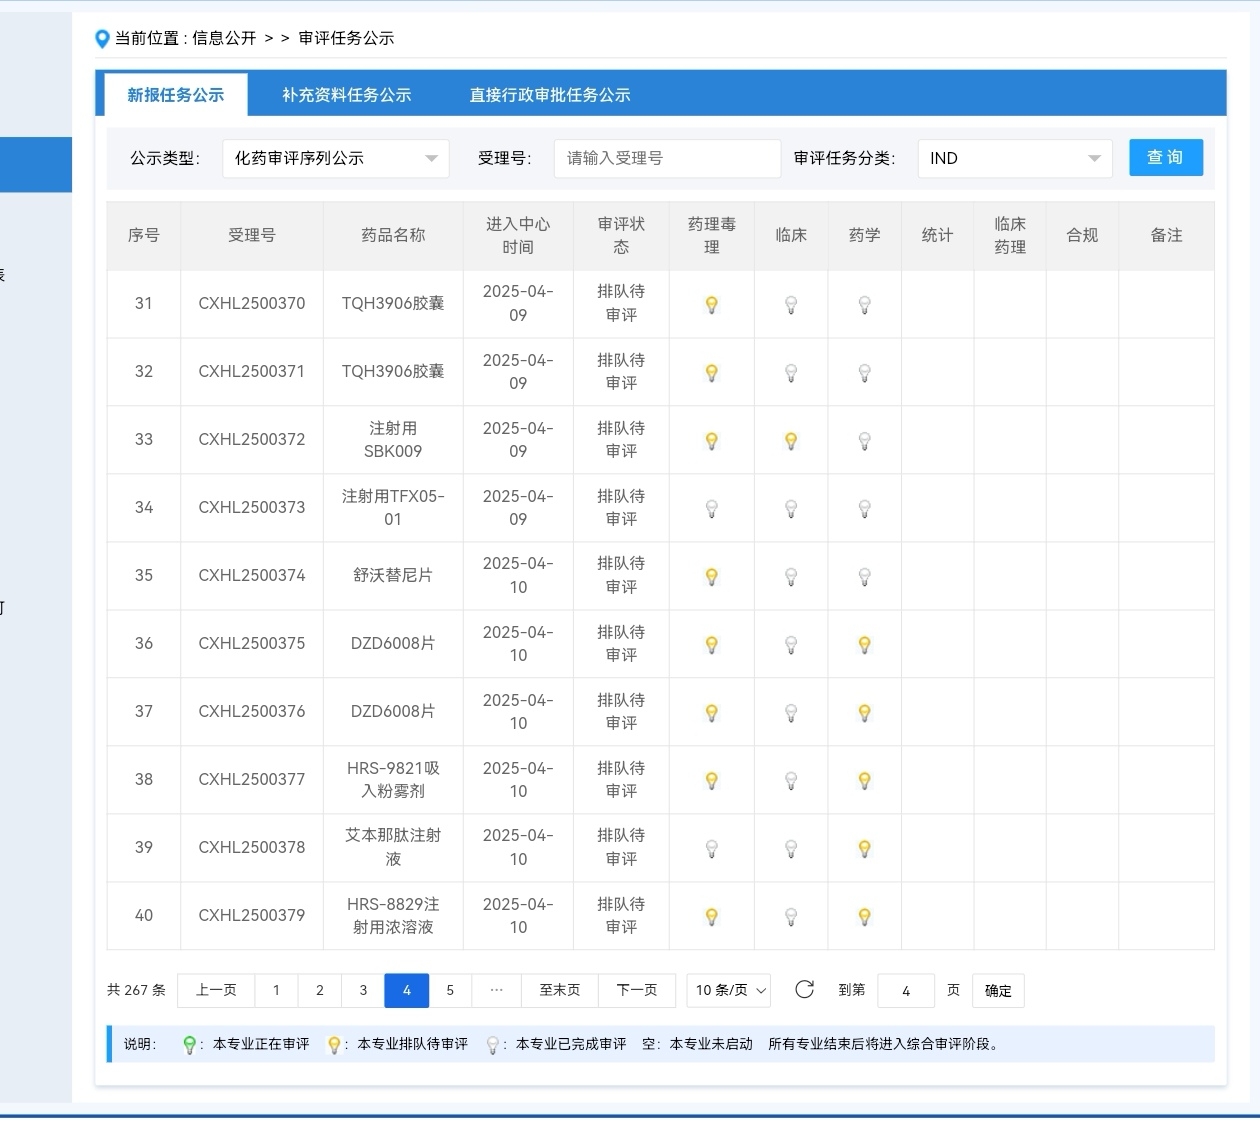Click row 40 临床 grey bulb icon

tap(791, 917)
